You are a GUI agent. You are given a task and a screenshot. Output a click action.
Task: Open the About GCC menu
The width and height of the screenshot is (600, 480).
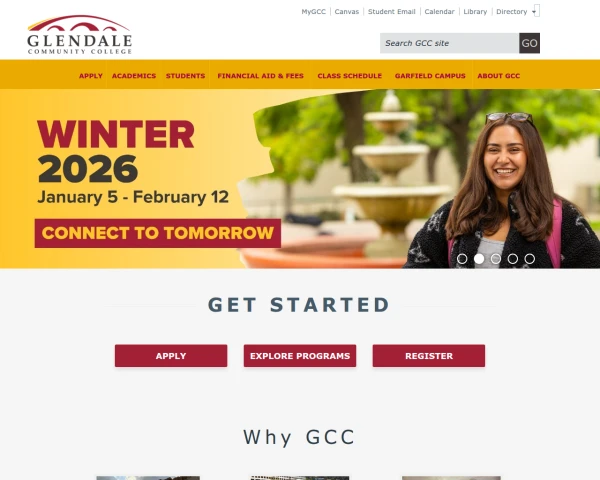[499, 76]
